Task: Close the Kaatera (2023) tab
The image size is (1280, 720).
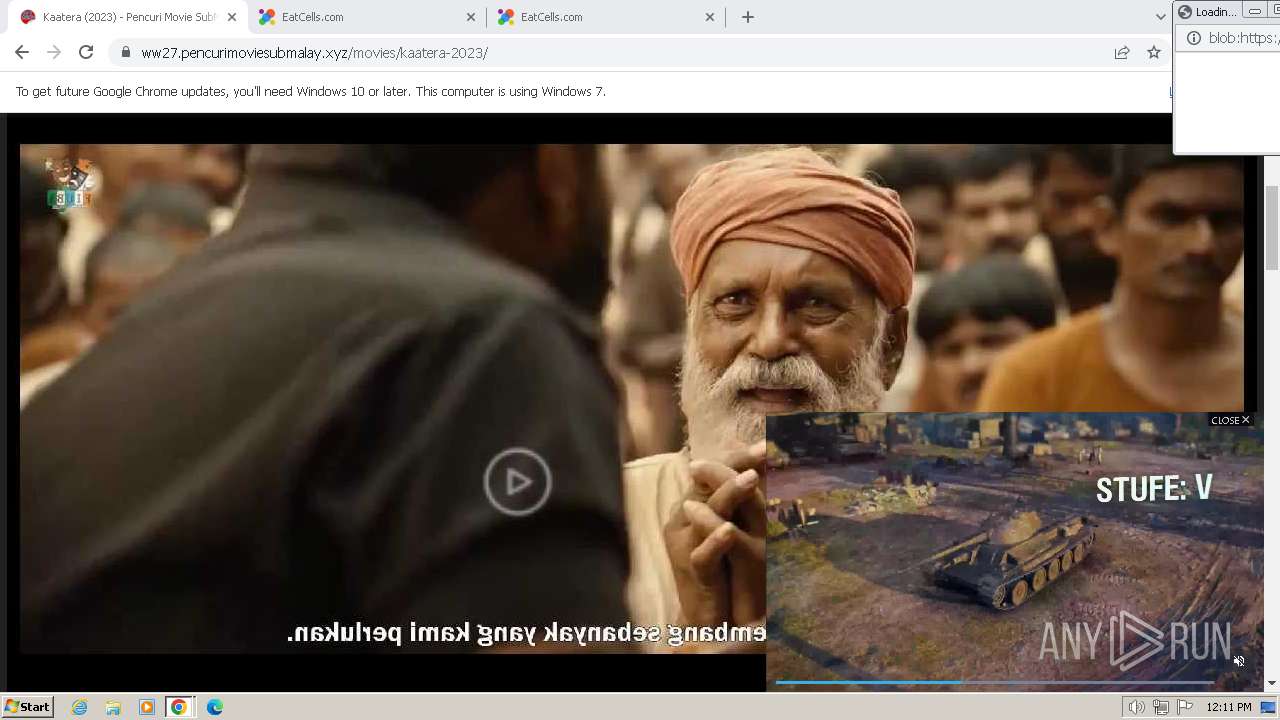Action: pos(232,17)
